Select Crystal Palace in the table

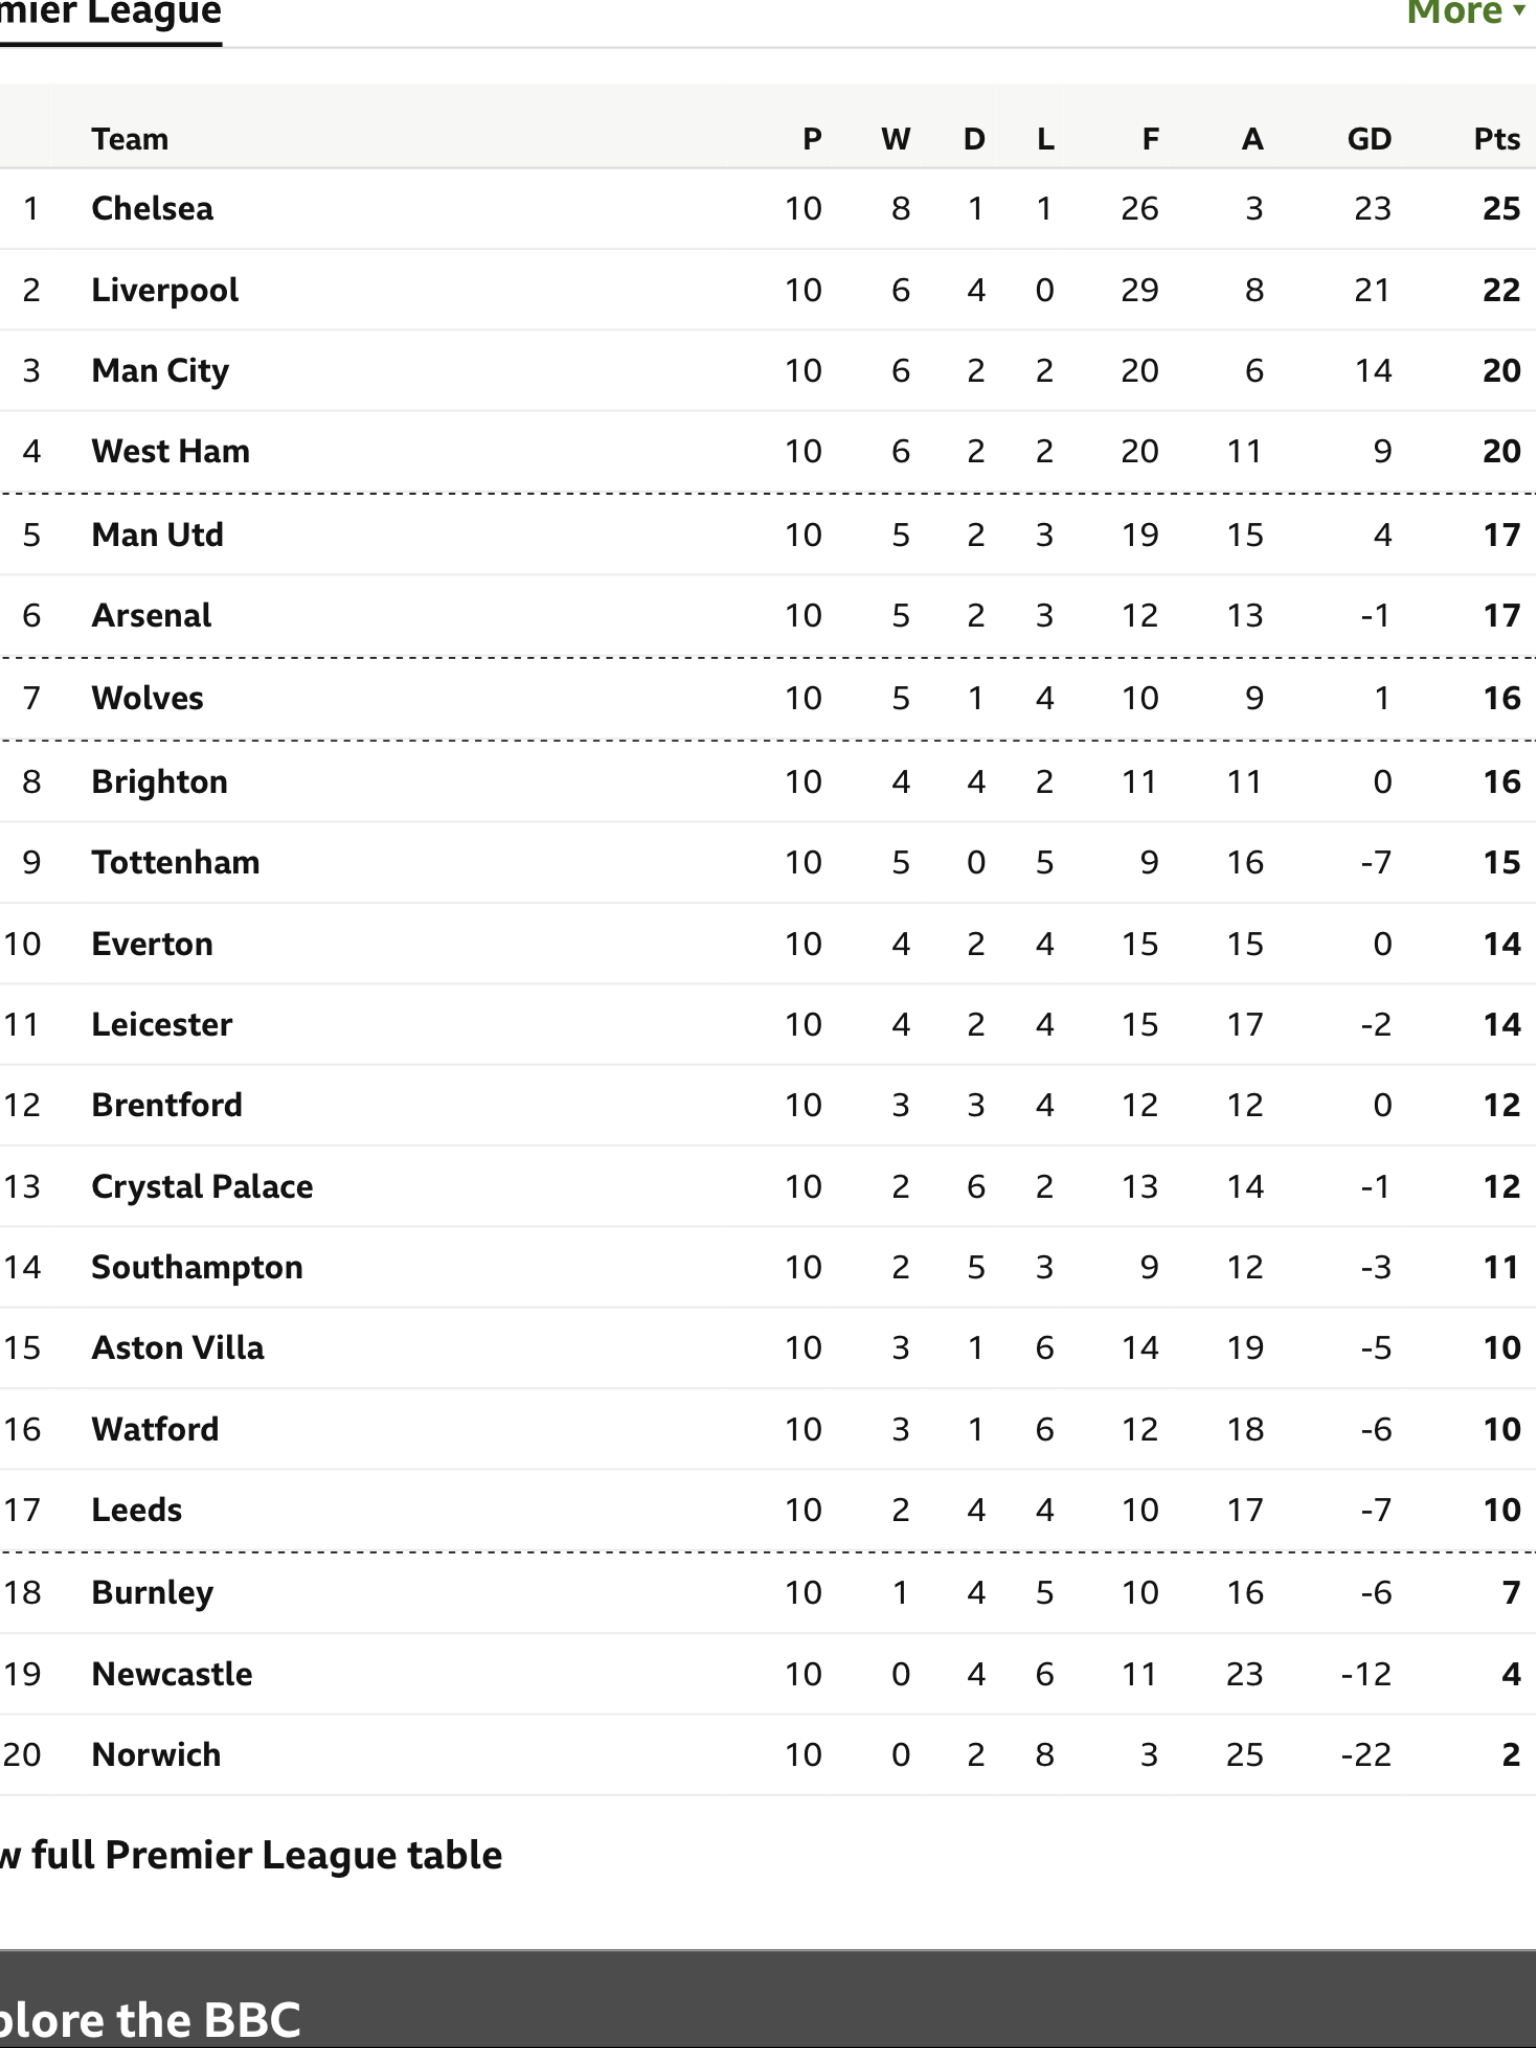click(x=202, y=1187)
